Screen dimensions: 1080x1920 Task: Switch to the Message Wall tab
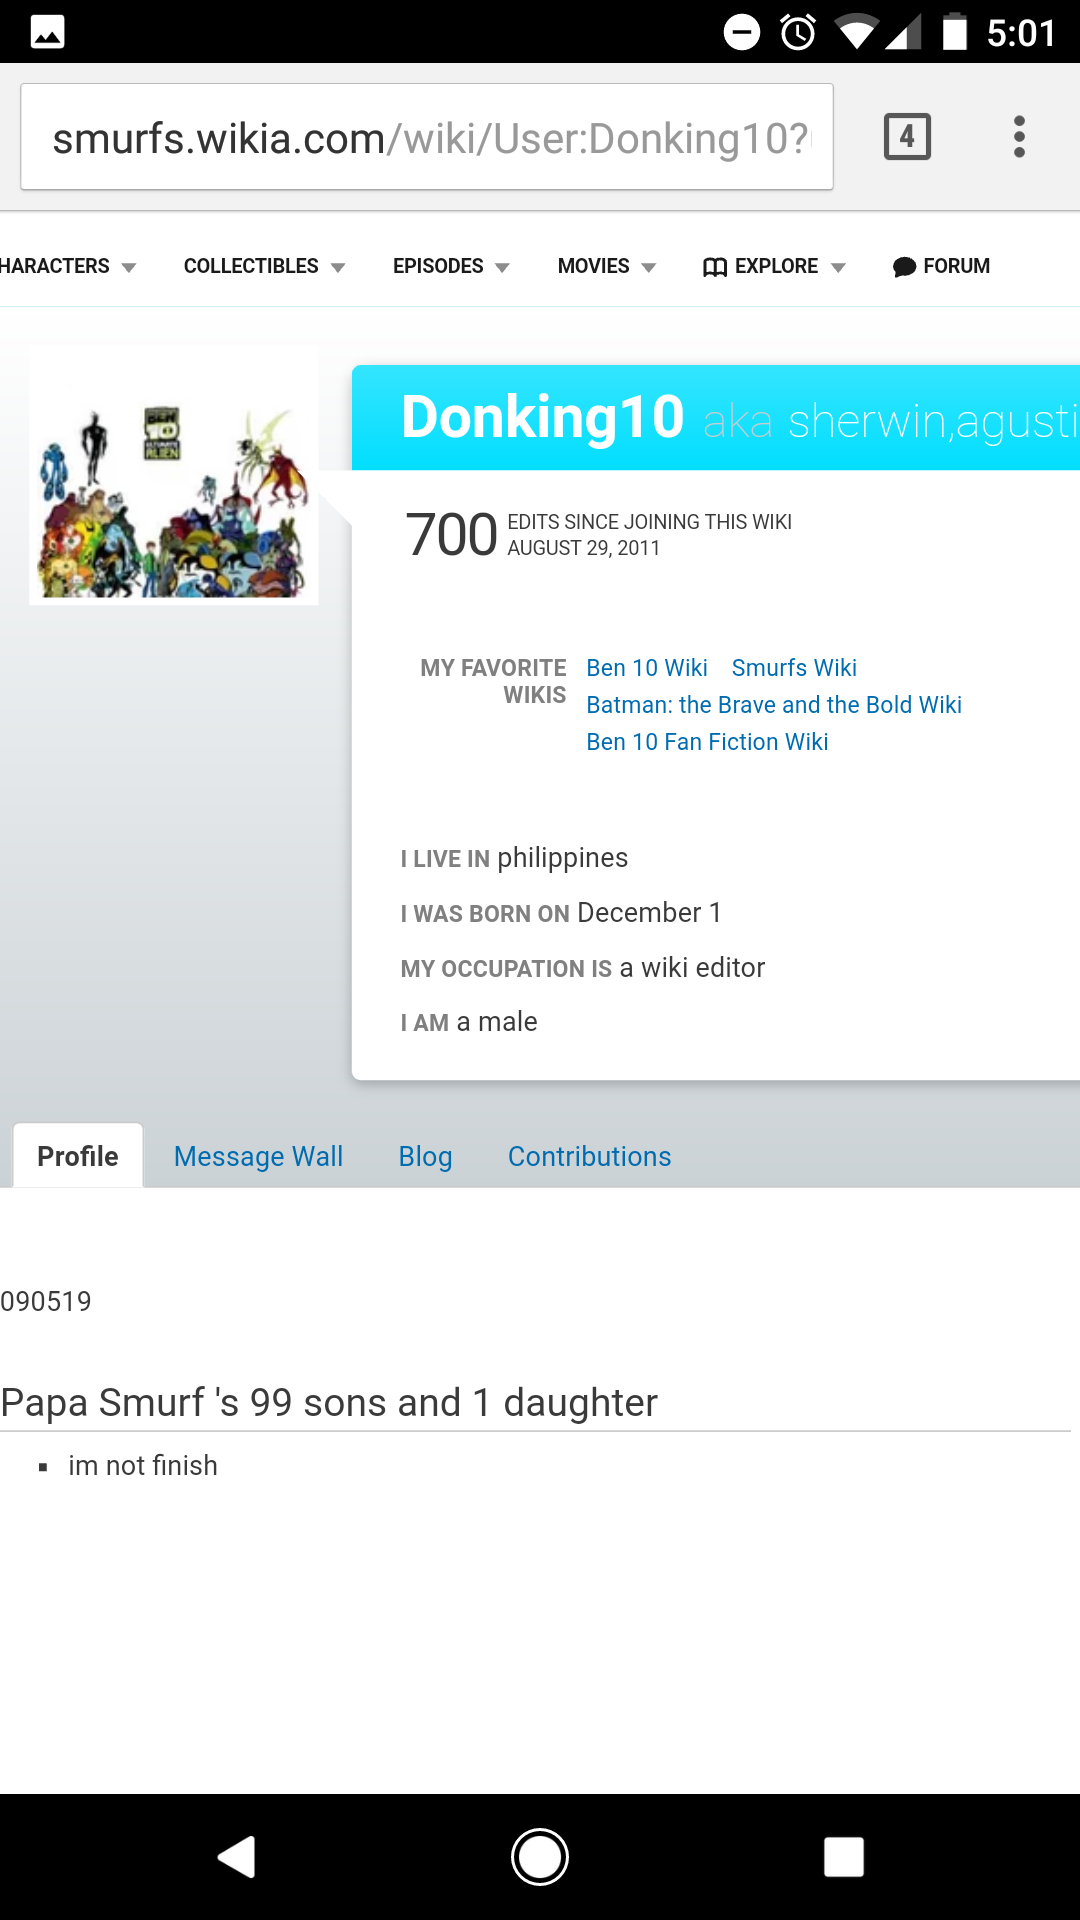(258, 1156)
